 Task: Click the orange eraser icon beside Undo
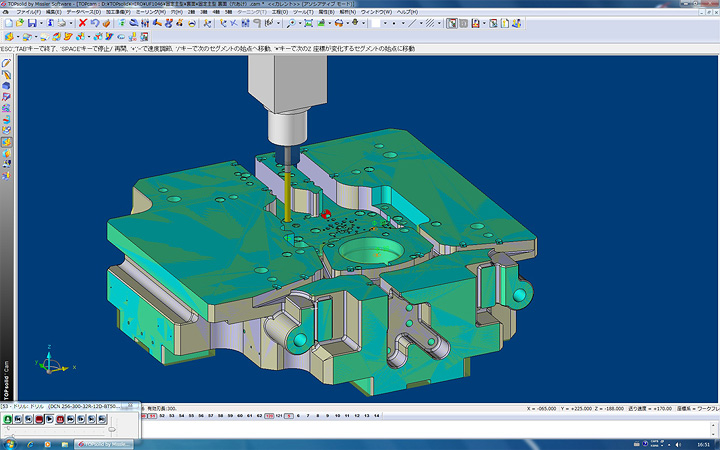[106, 23]
